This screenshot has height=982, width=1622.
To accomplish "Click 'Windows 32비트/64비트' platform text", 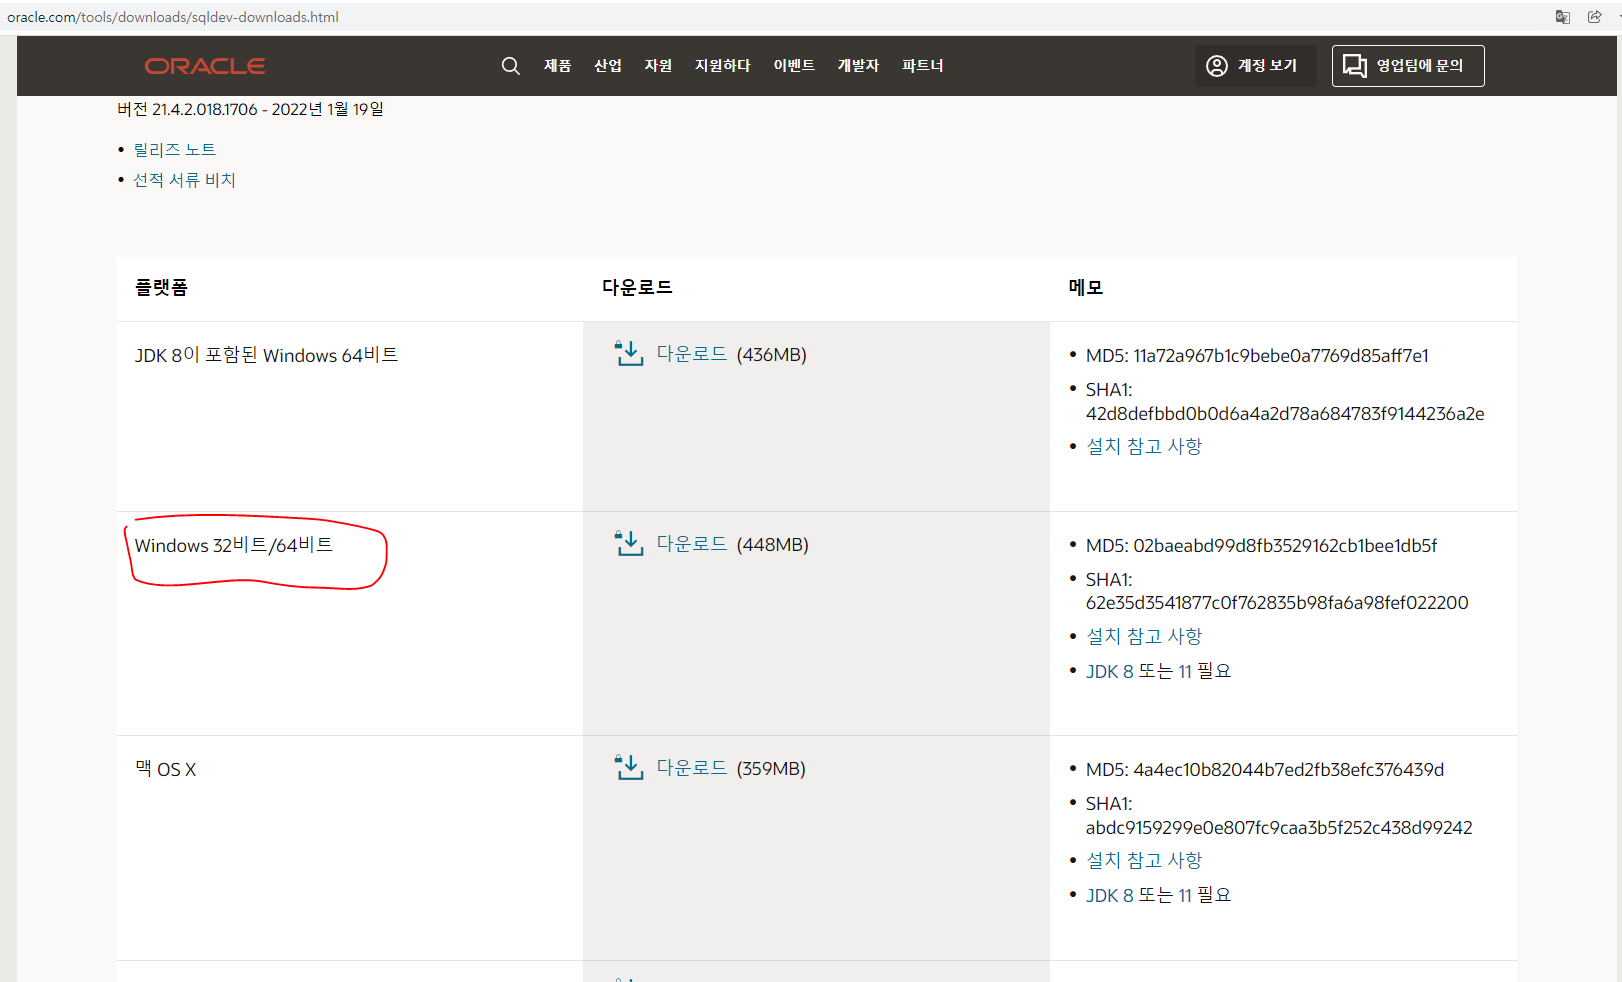I will [234, 545].
